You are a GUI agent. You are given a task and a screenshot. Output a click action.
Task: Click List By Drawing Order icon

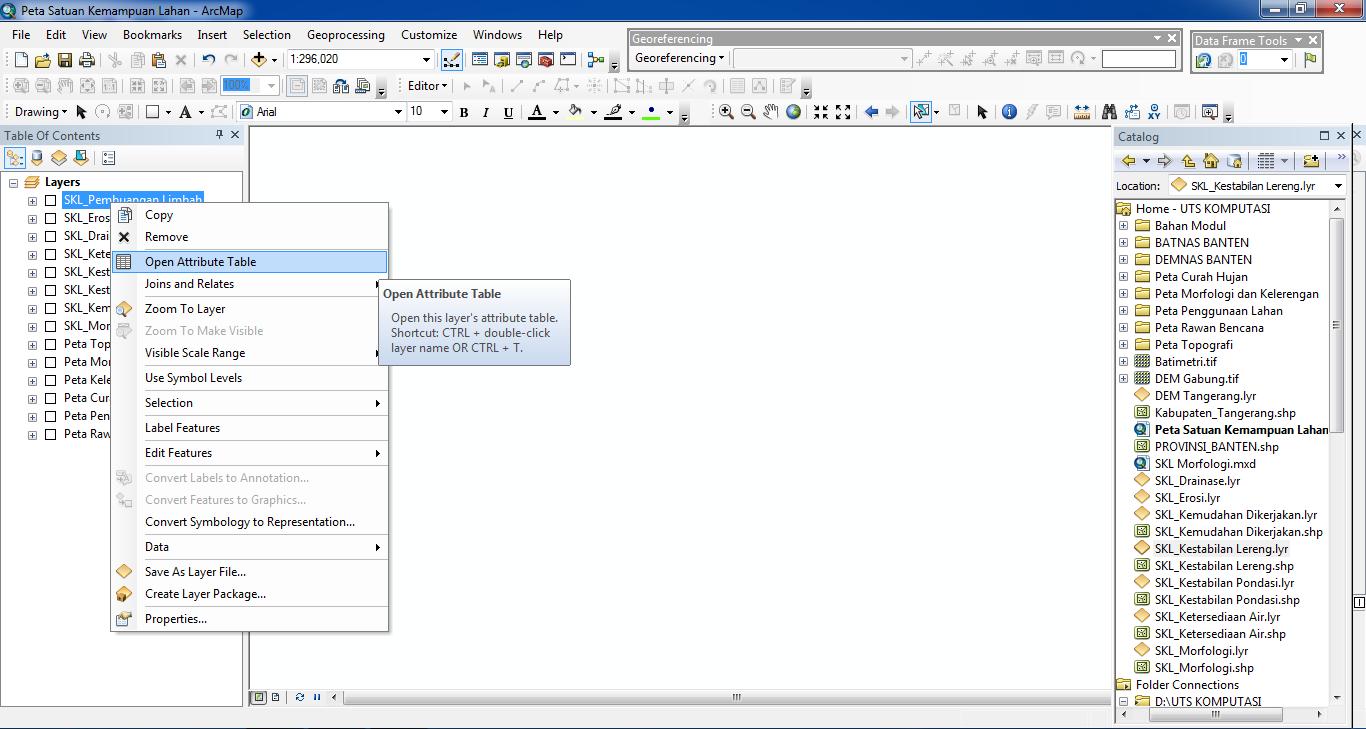[x=15, y=158]
